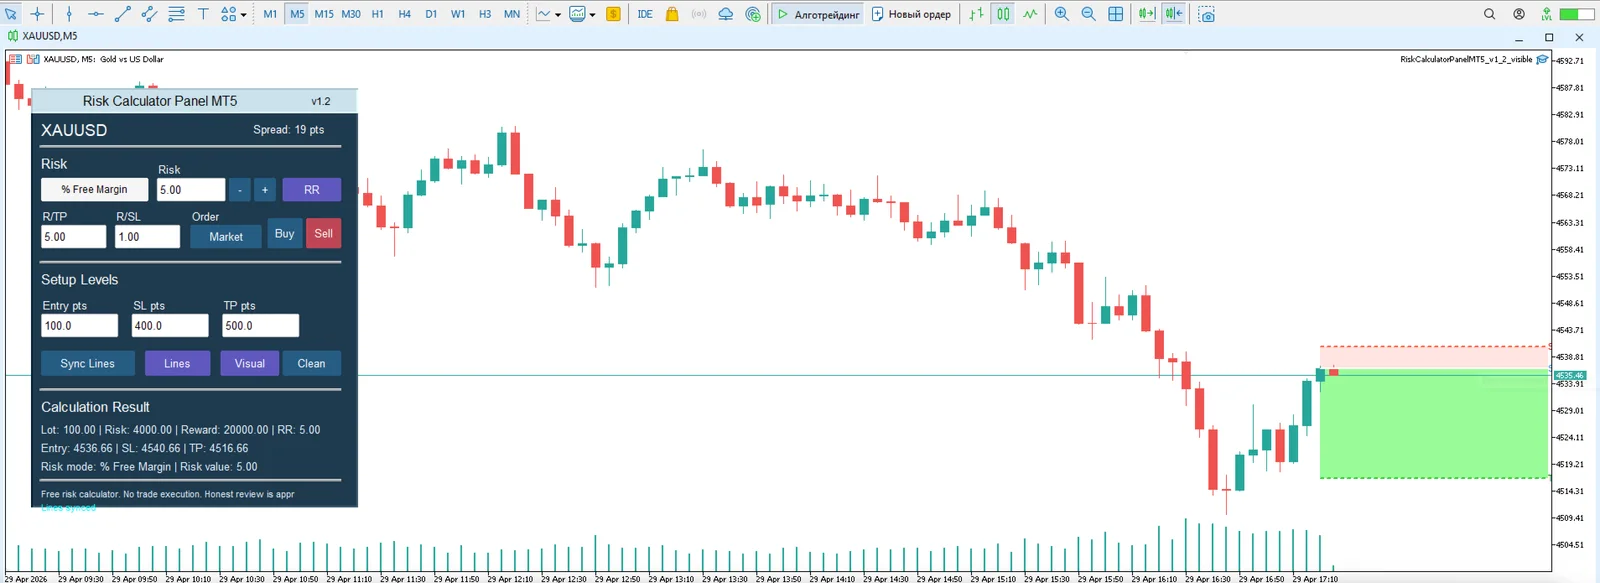
Task: Toggle the Lines button
Action: (177, 363)
